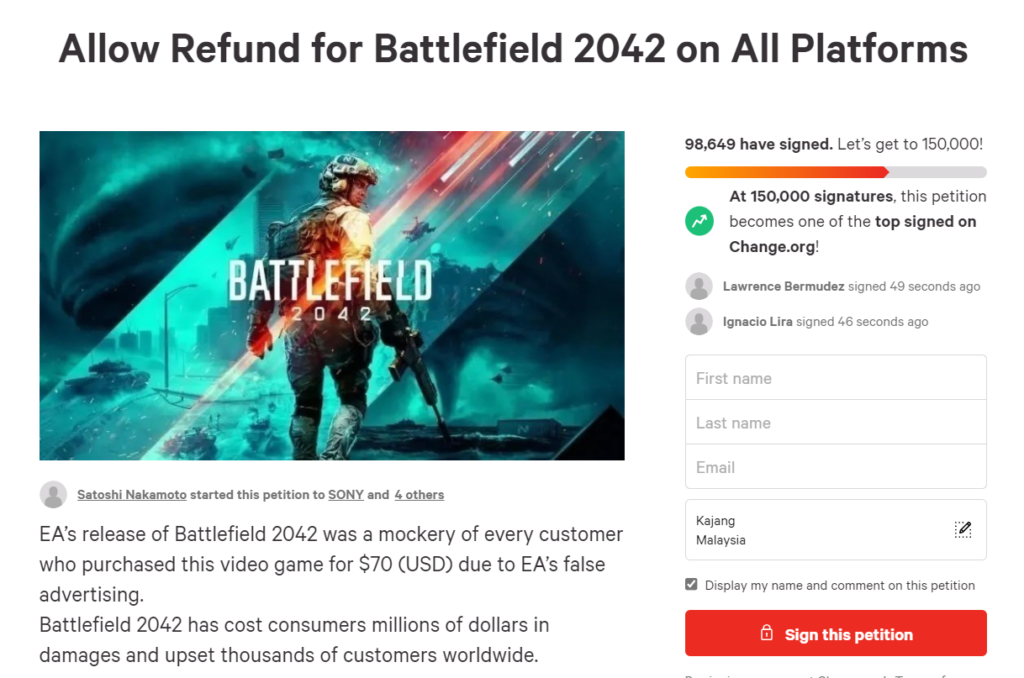
Task: Open the Satoshi Nakamoto profile link
Action: tap(132, 494)
